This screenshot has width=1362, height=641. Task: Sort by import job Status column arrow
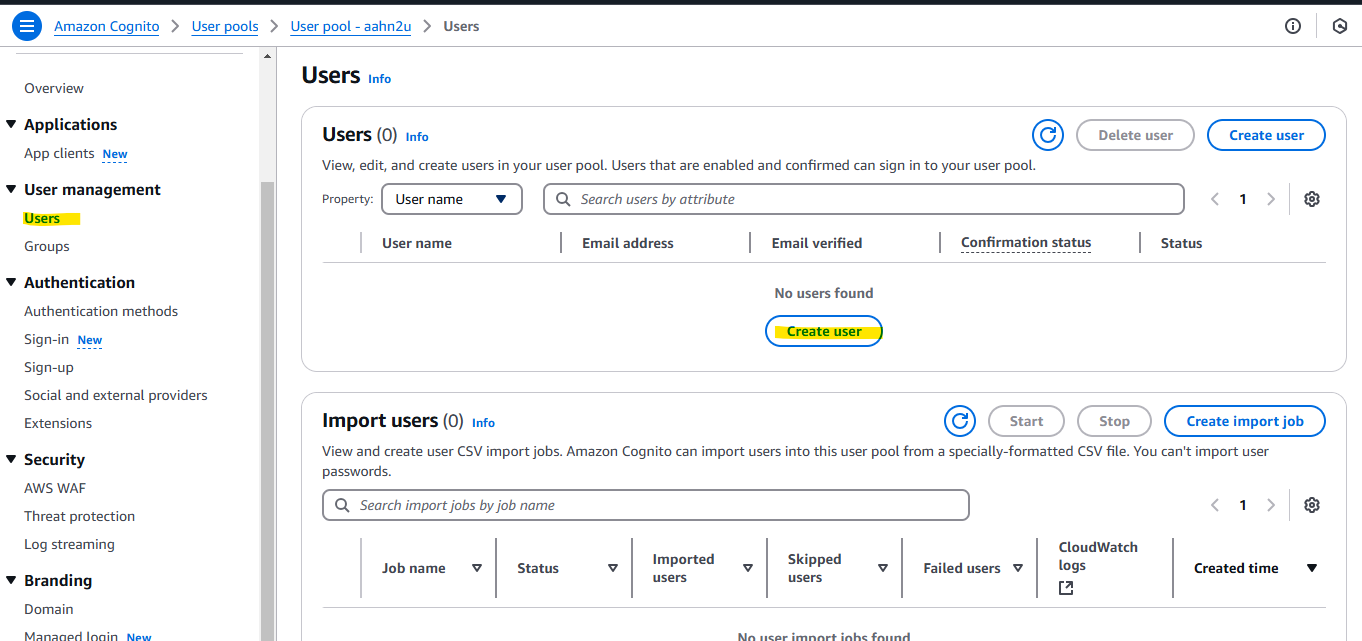(x=613, y=568)
